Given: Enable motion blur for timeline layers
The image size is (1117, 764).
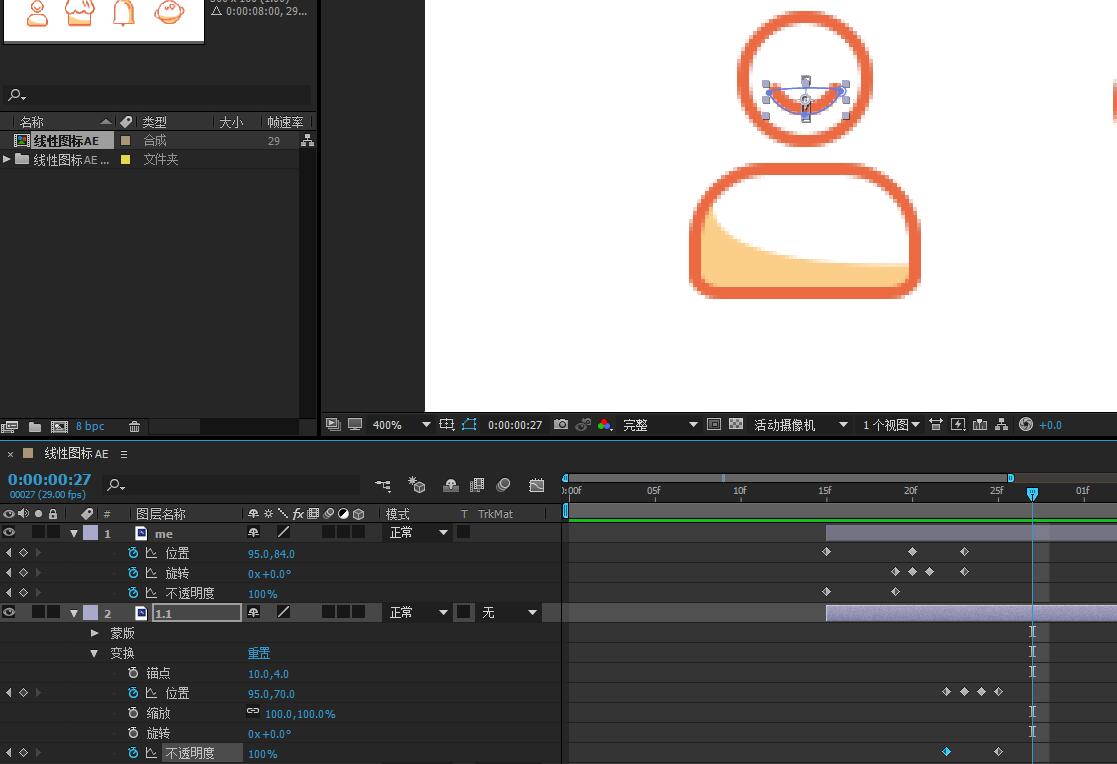Looking at the screenshot, I should click(504, 486).
